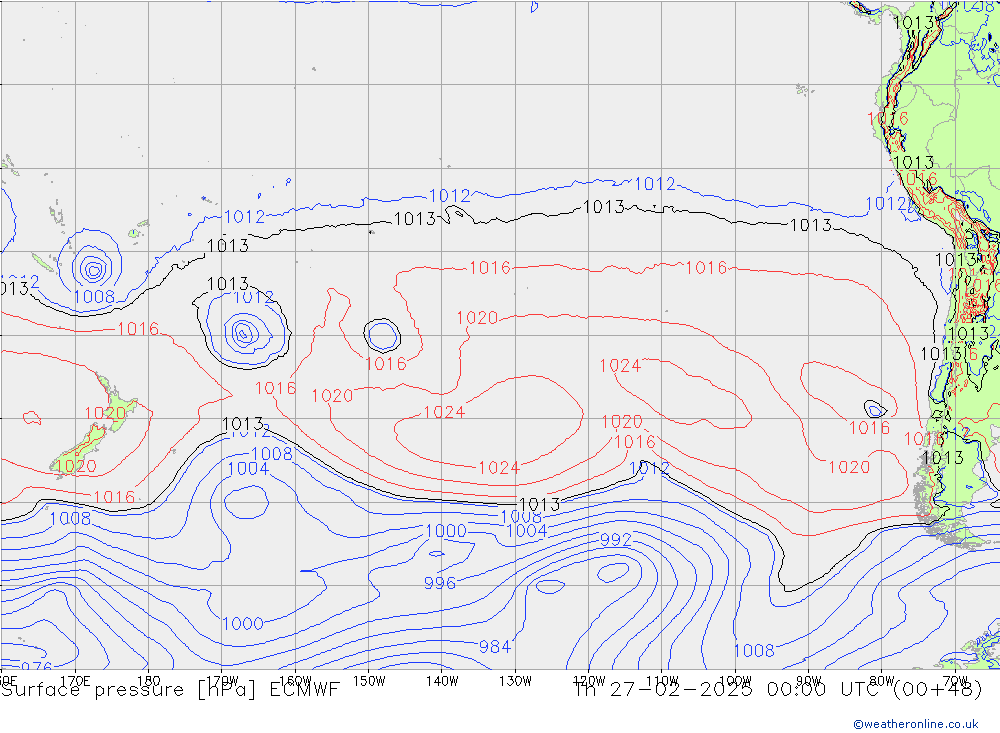1000x733 pixels.
Task: Select the 130W longitude label
Action: click(515, 681)
